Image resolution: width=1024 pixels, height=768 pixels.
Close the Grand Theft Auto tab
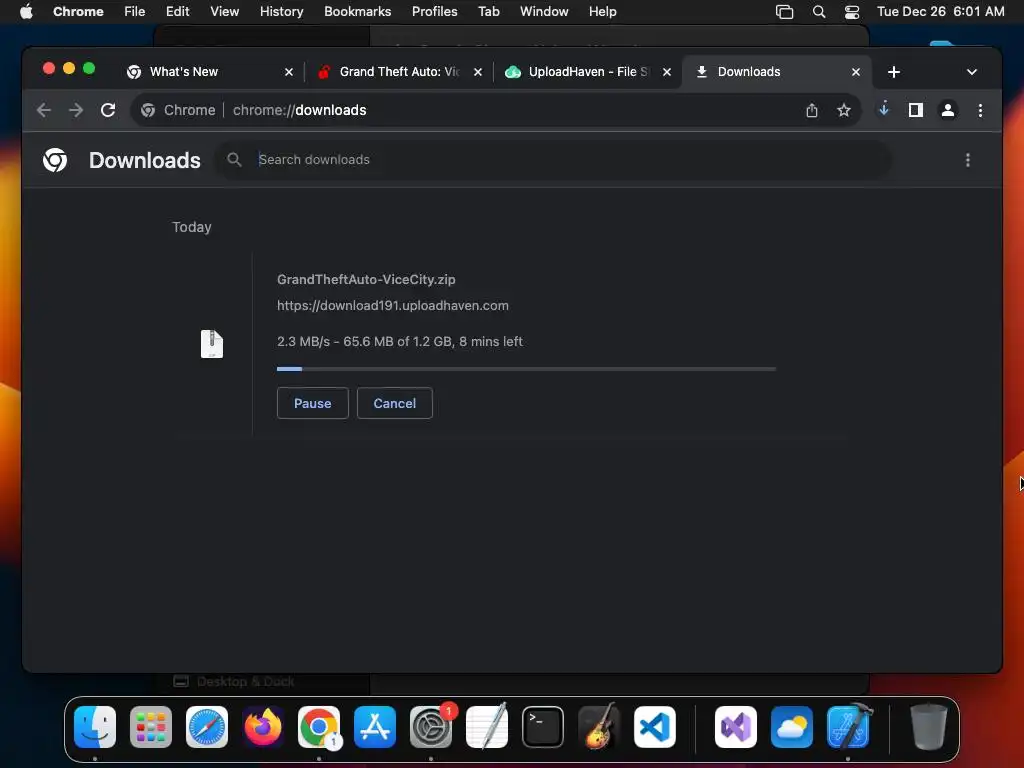[x=477, y=72]
